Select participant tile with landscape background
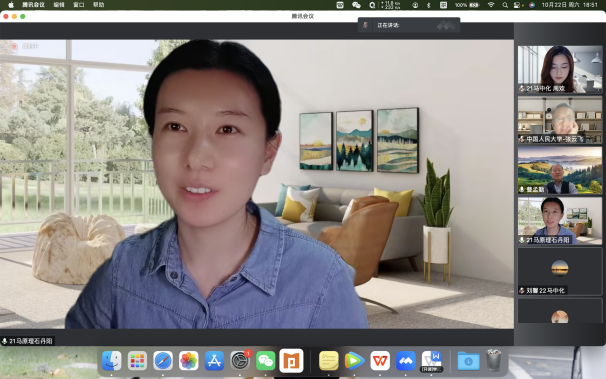 [560, 170]
